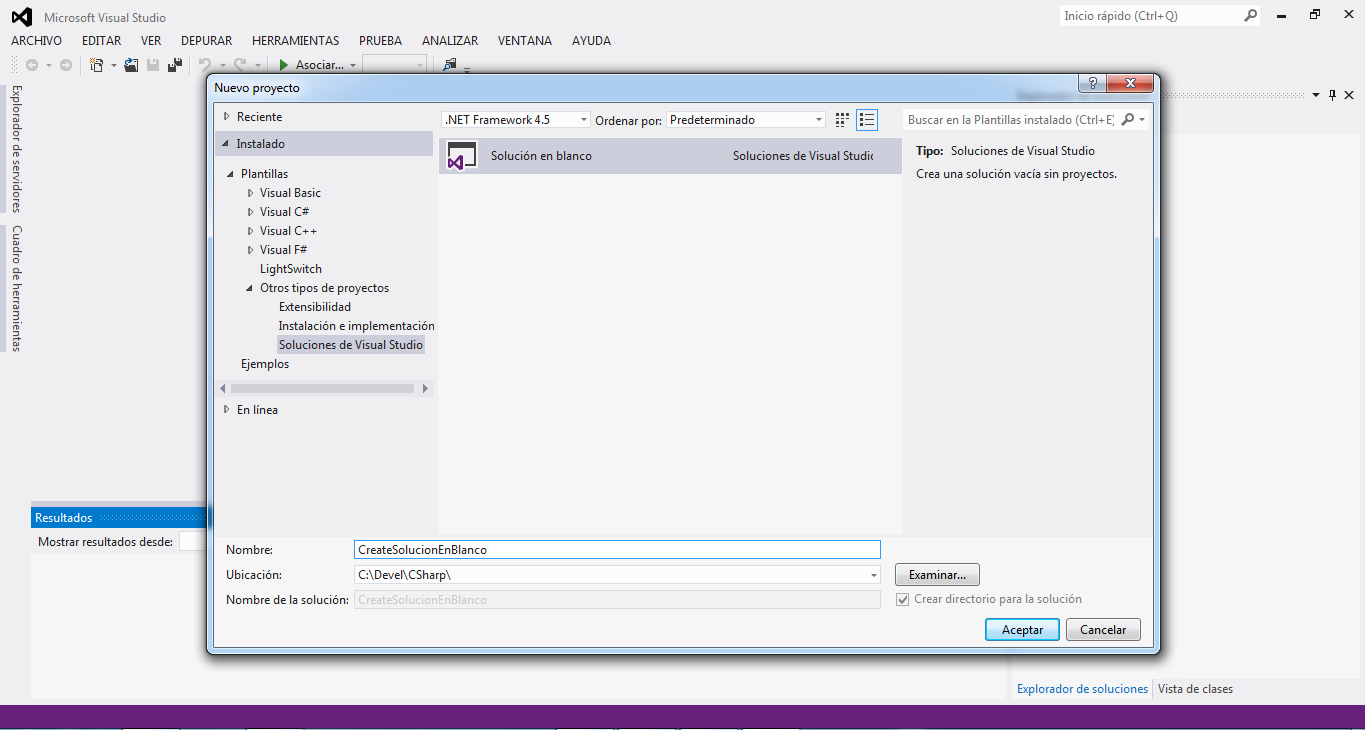Open the HERRAMIENTAS menu

(x=295, y=41)
